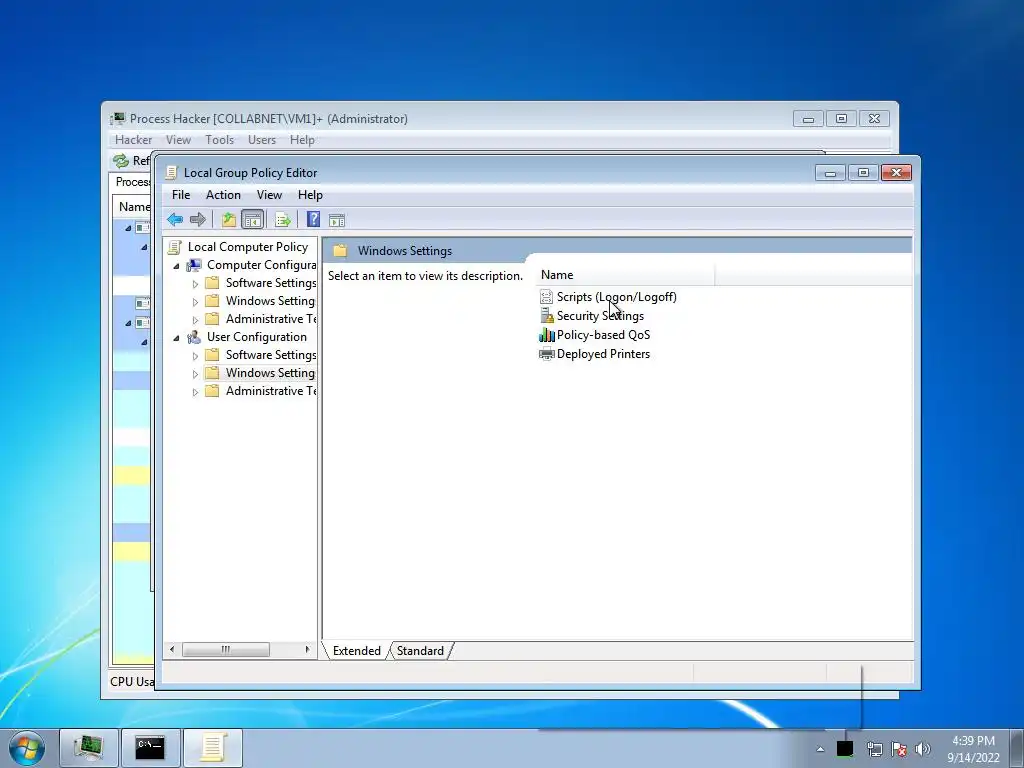
Task: Click Process Hacker's Name column header
Action: [x=133, y=206]
